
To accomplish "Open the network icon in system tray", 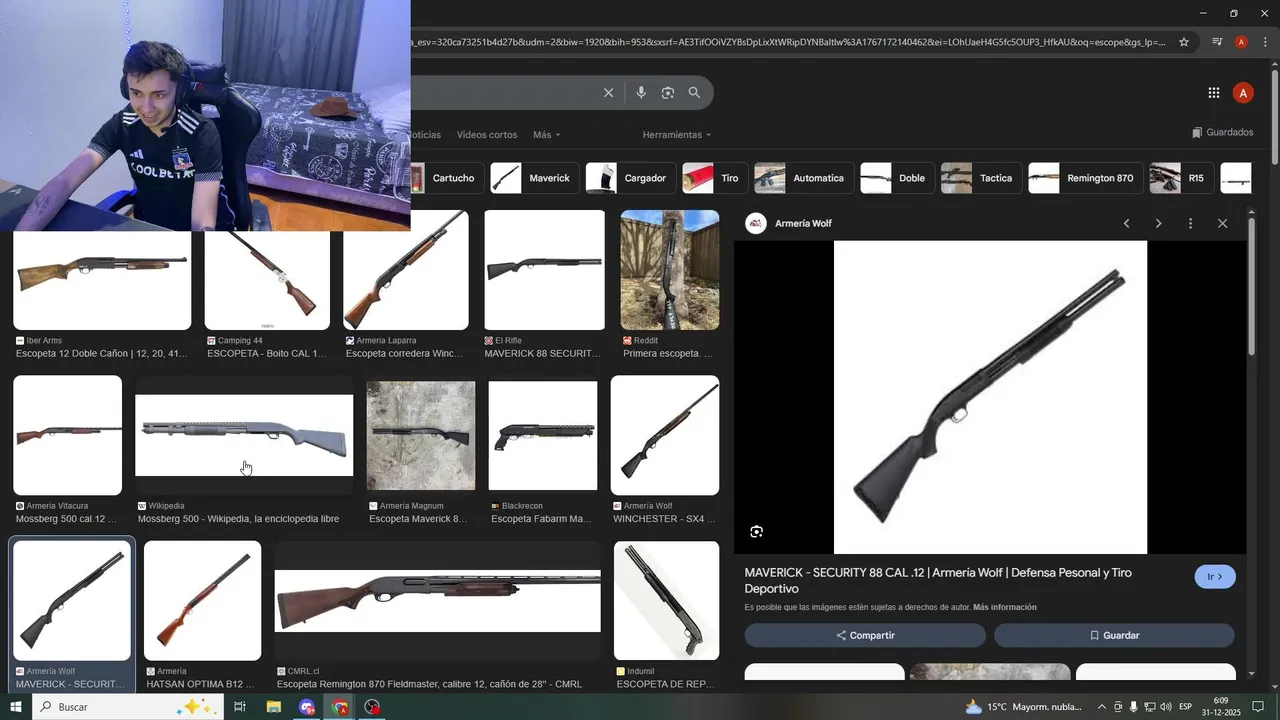I will [x=1150, y=707].
